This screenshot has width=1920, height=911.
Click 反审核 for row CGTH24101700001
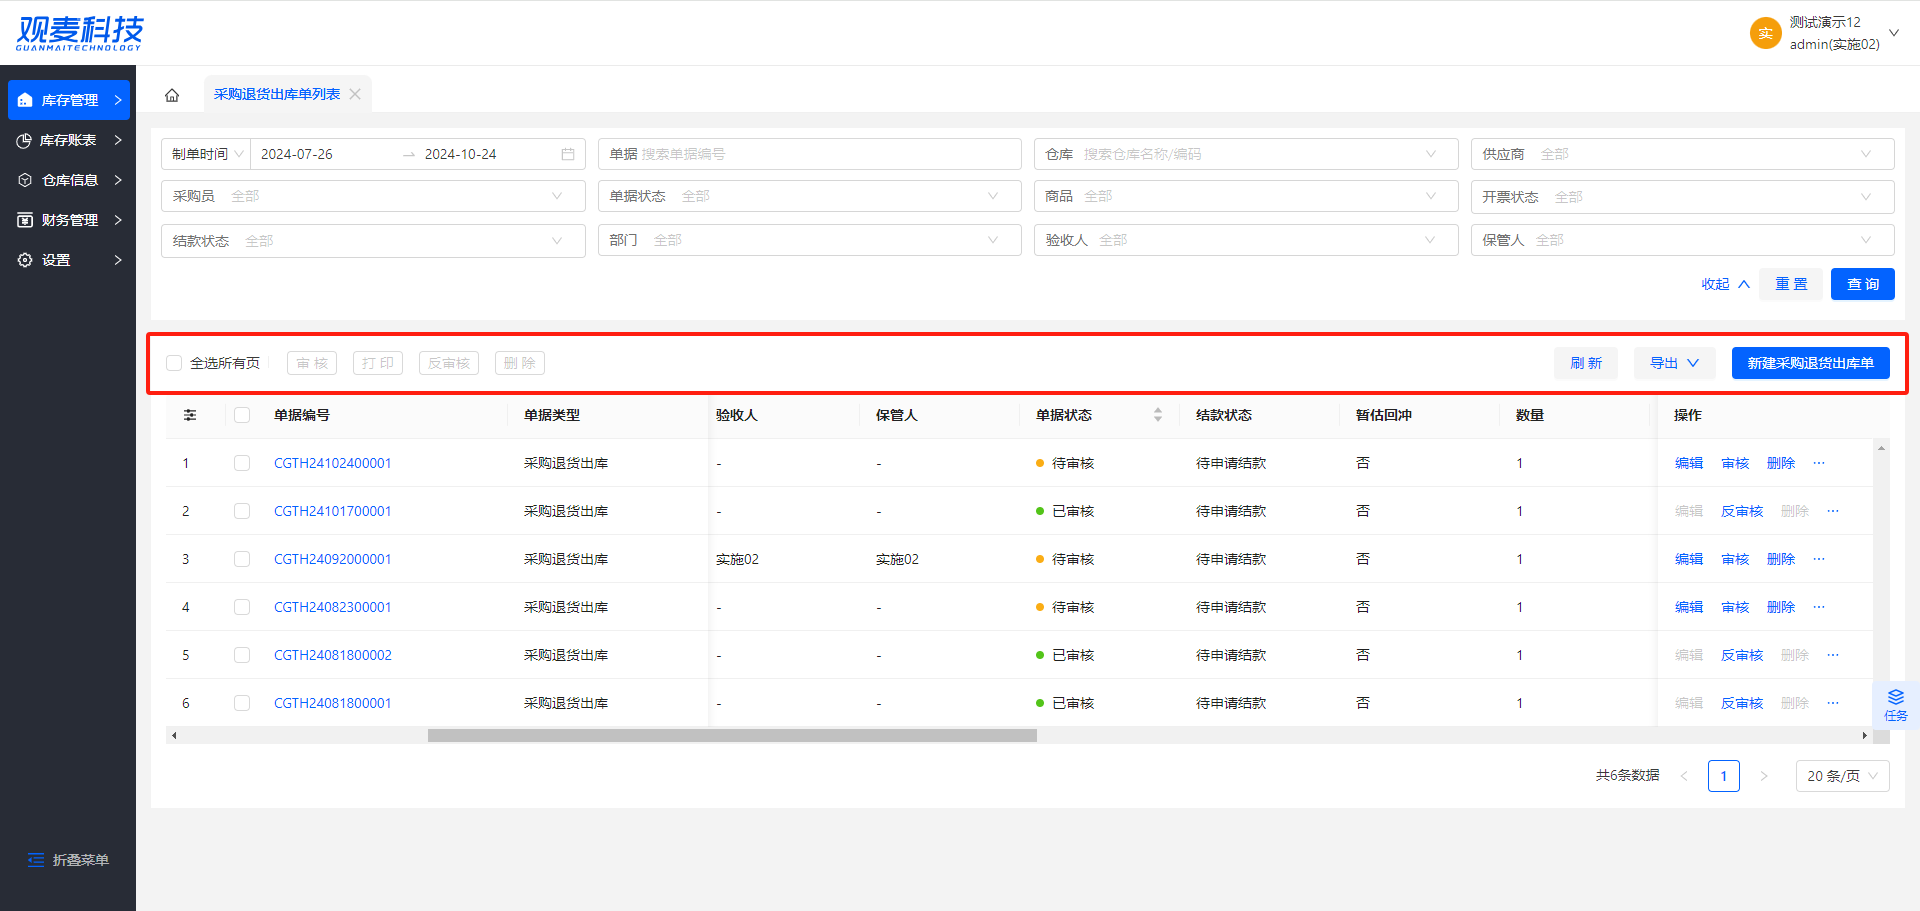1742,511
